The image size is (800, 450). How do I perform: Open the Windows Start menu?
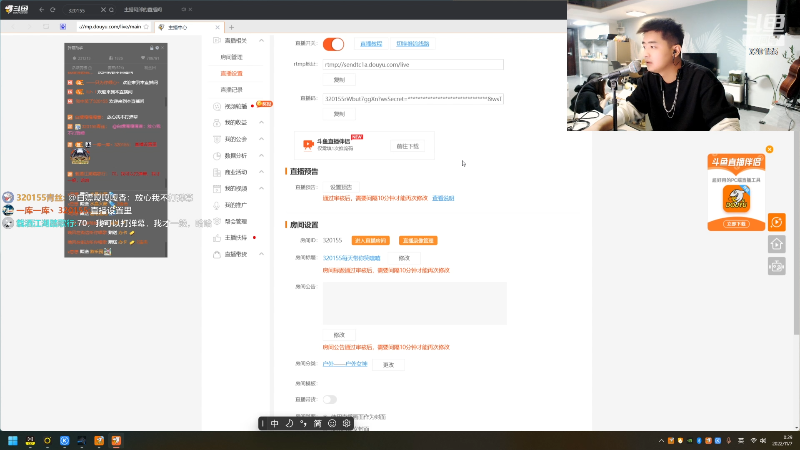point(13,441)
